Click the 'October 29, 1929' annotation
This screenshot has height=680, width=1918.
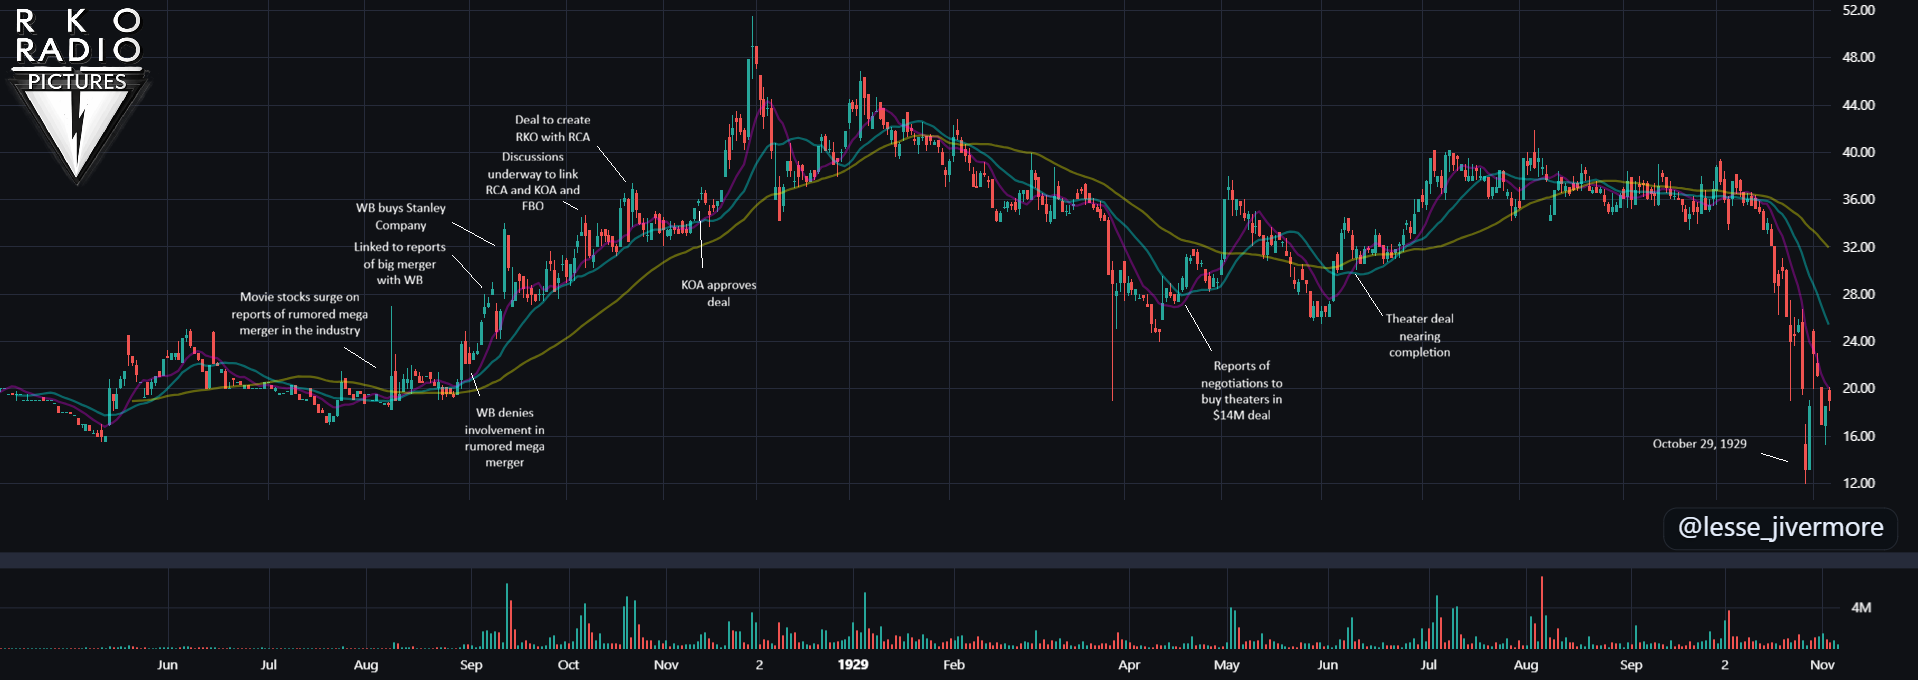click(1700, 443)
